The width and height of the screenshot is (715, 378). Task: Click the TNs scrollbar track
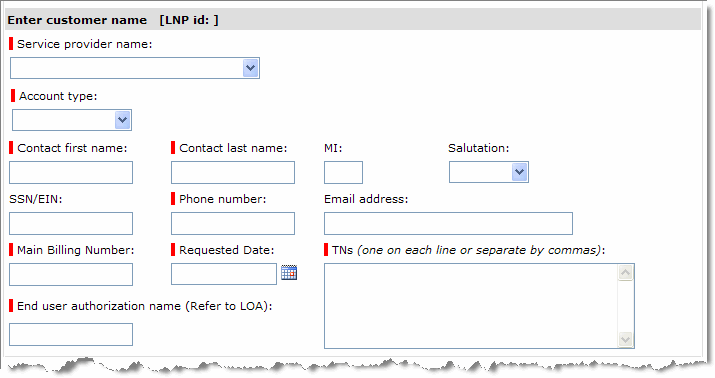[x=626, y=306]
